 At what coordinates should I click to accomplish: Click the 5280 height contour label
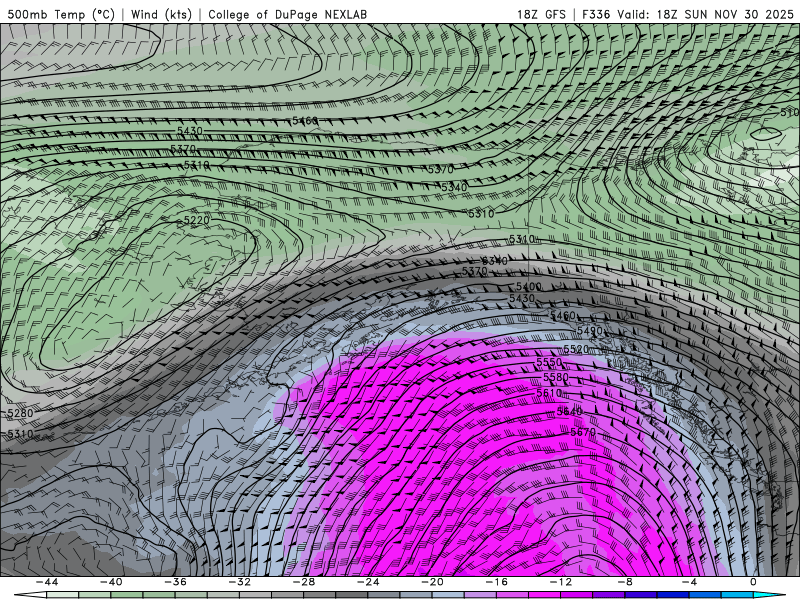tap(20, 413)
